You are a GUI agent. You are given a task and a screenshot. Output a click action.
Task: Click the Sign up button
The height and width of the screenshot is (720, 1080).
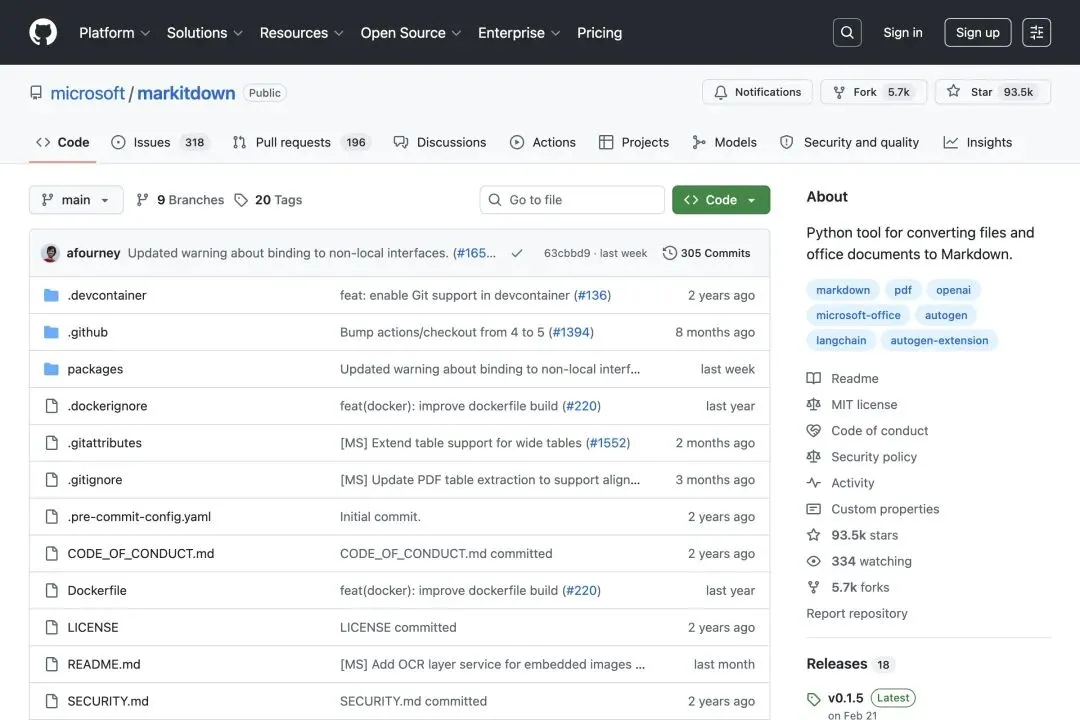pos(977,32)
